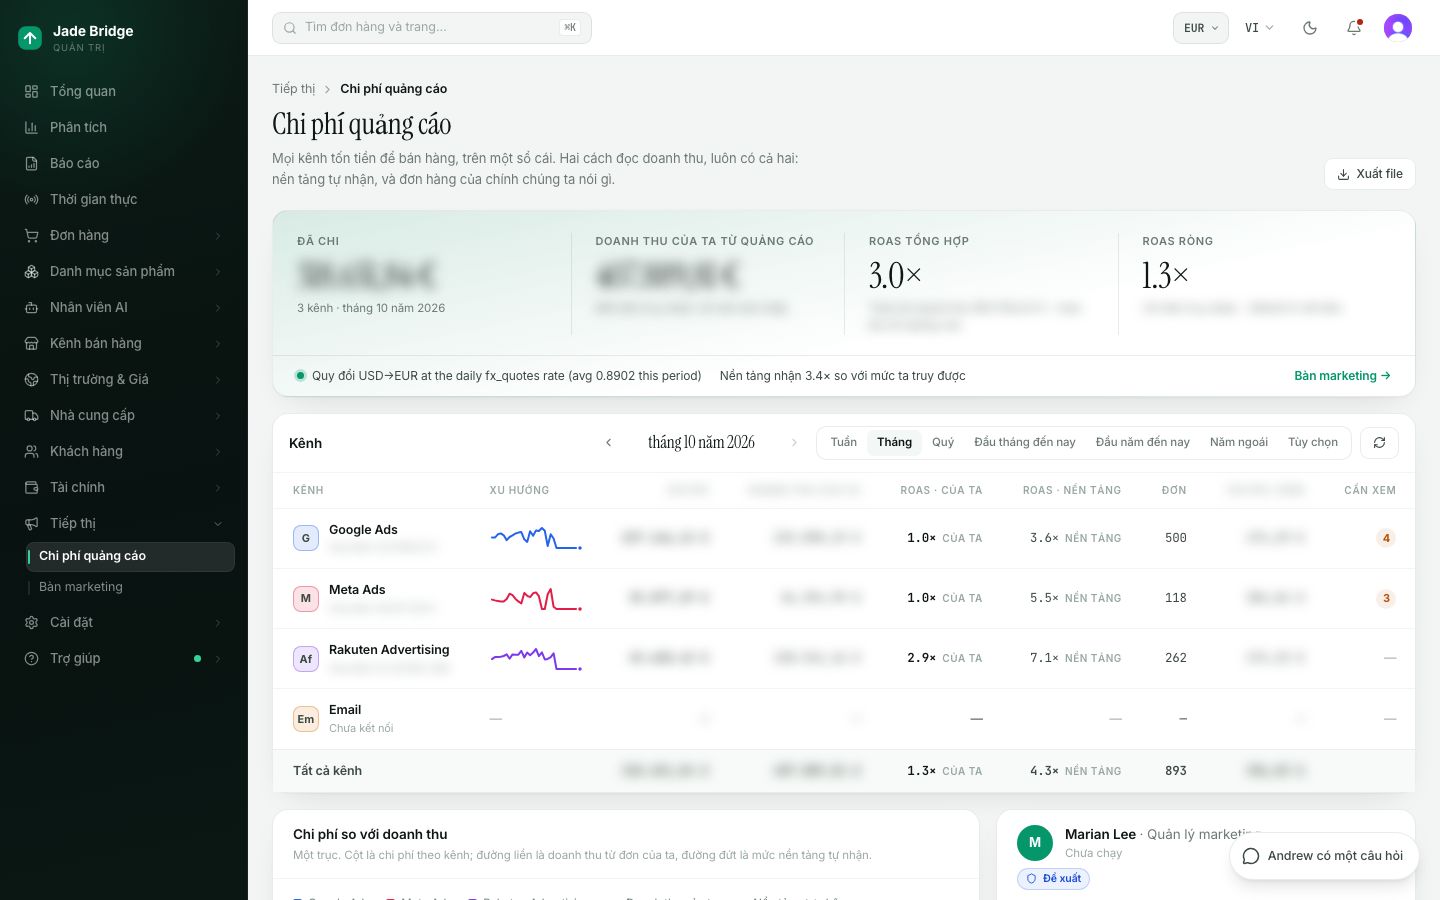Open Tổng quan from sidebar

point(124,91)
